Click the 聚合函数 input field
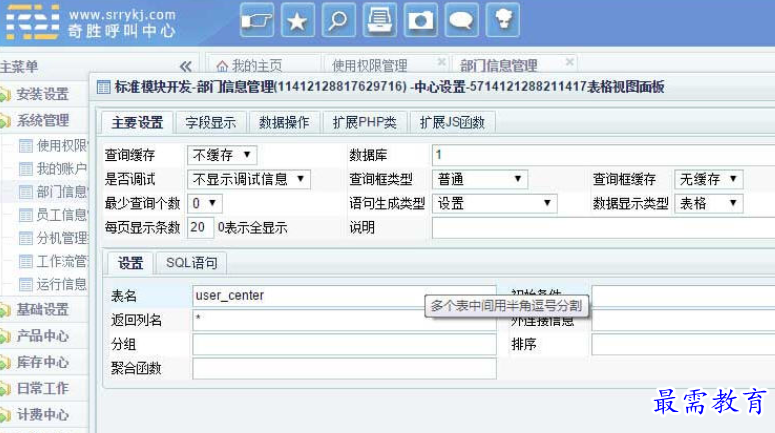 tap(344, 369)
